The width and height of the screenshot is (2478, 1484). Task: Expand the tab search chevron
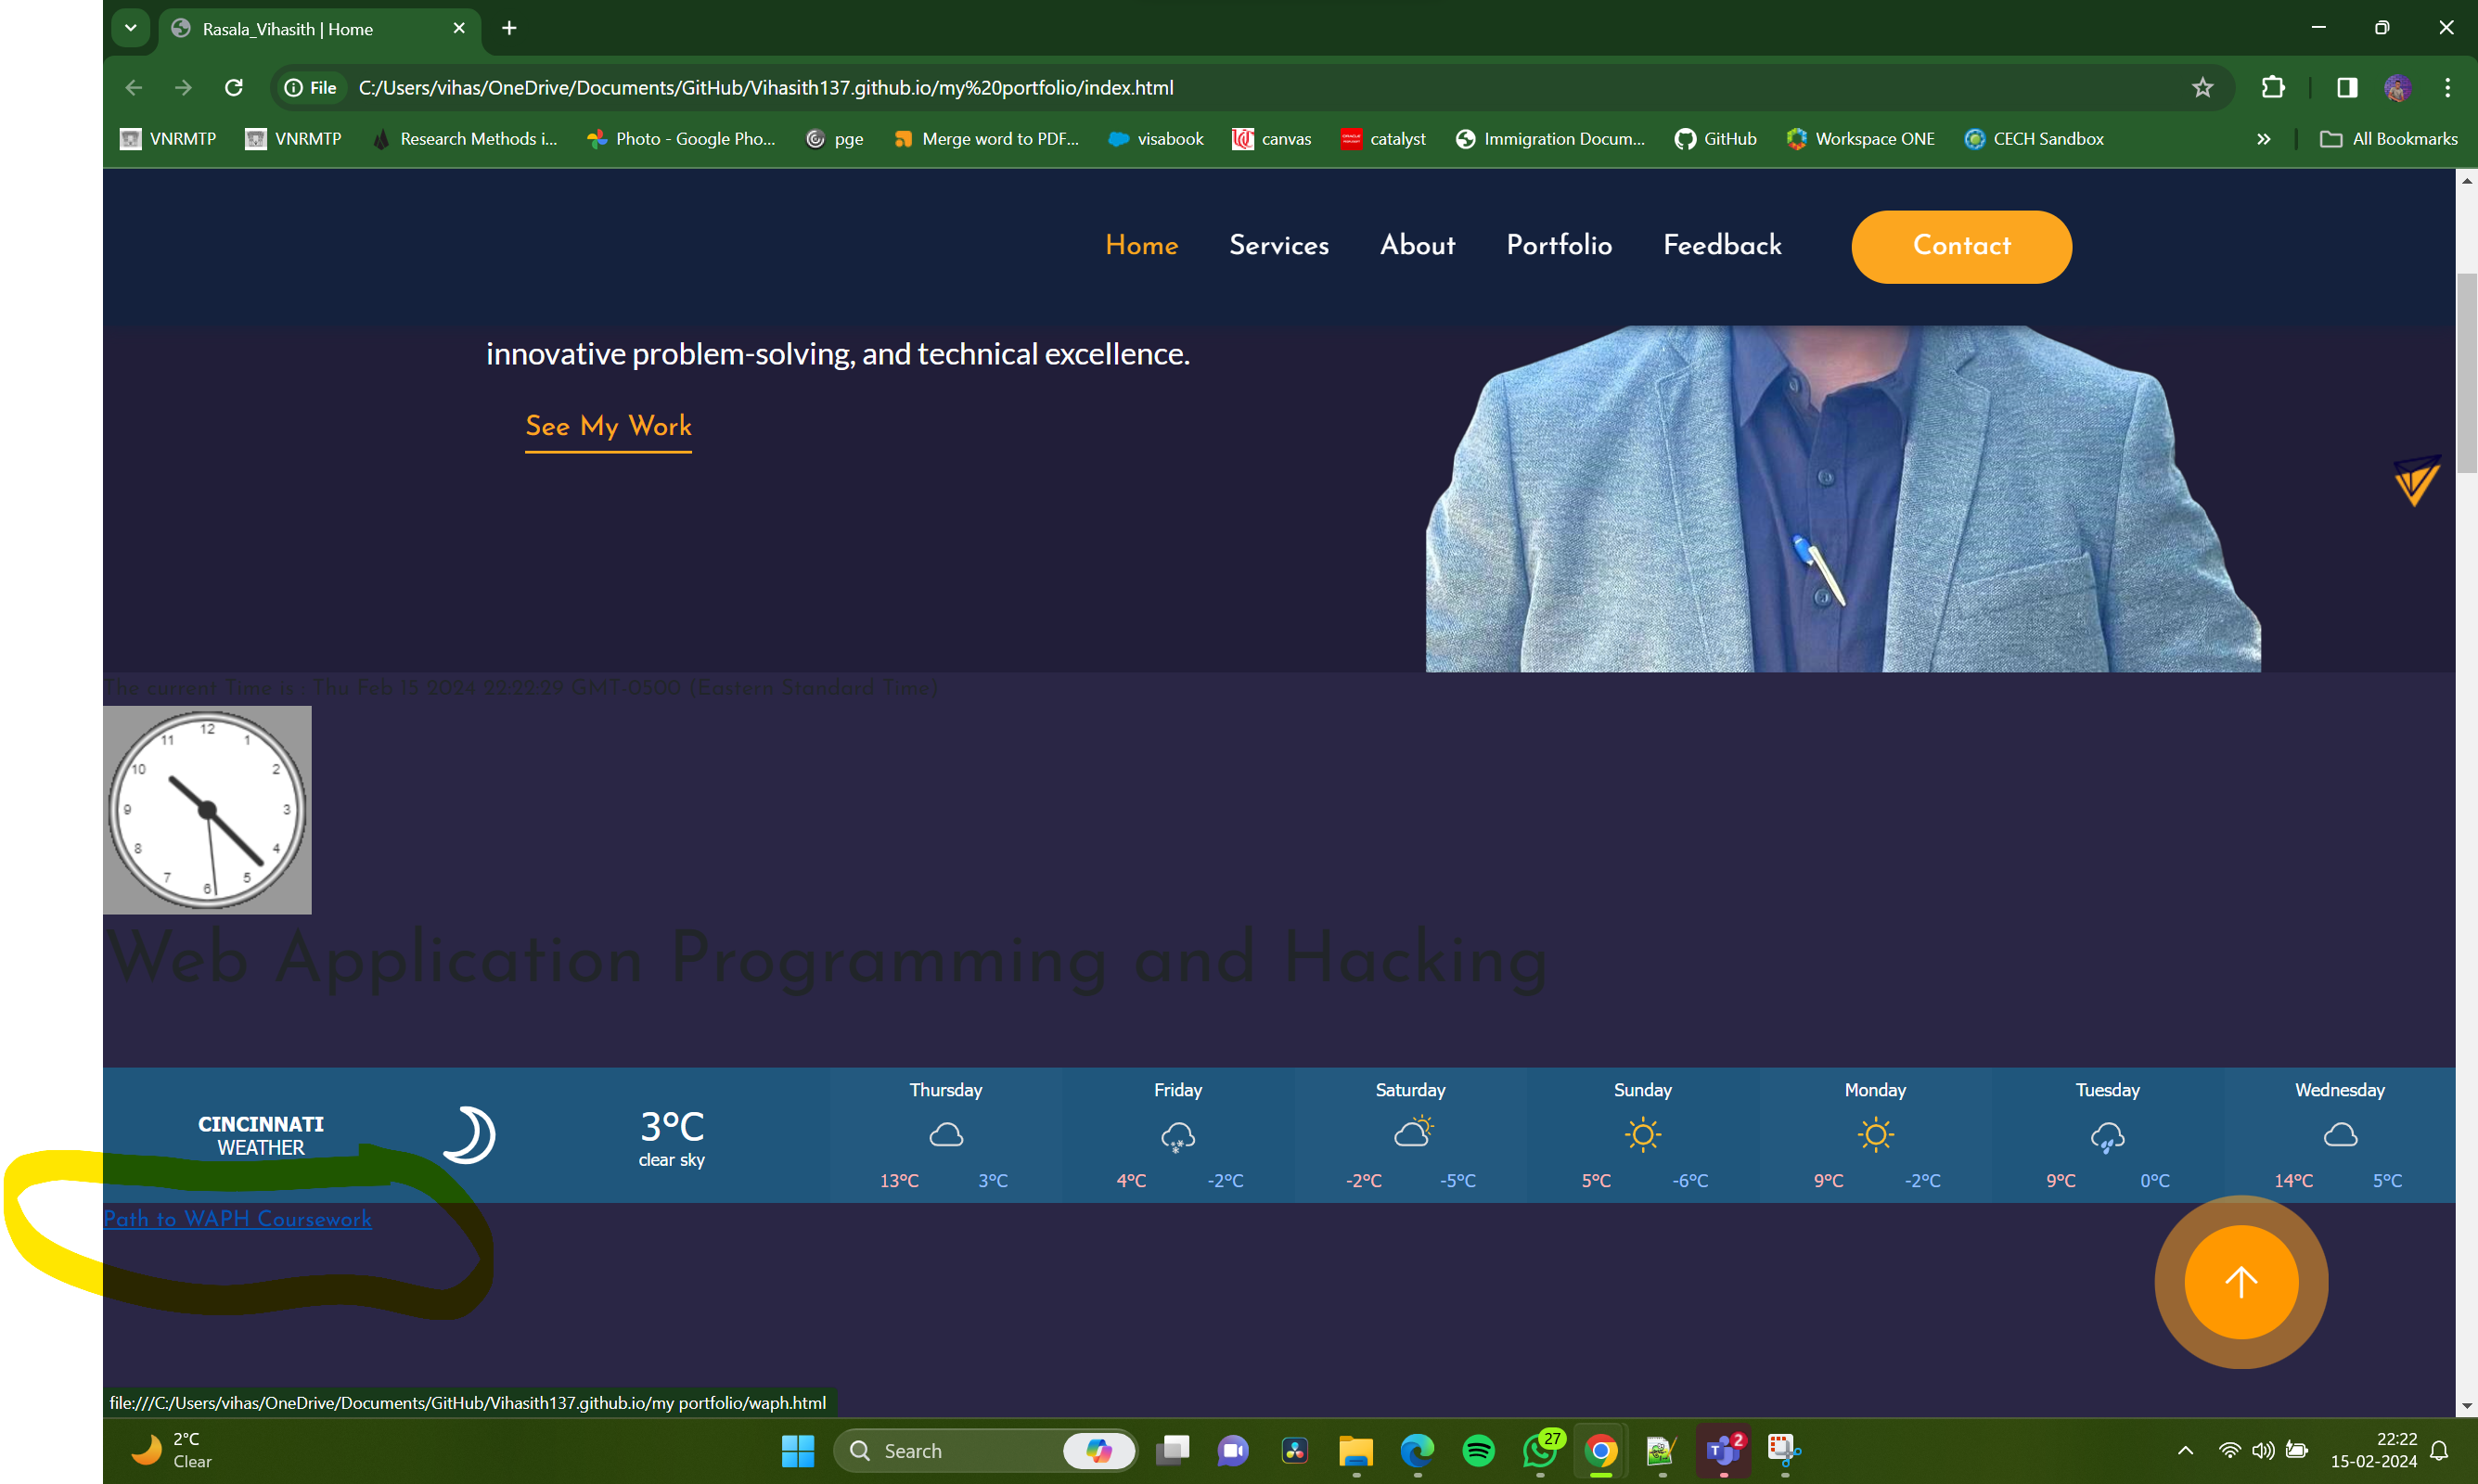[x=130, y=28]
